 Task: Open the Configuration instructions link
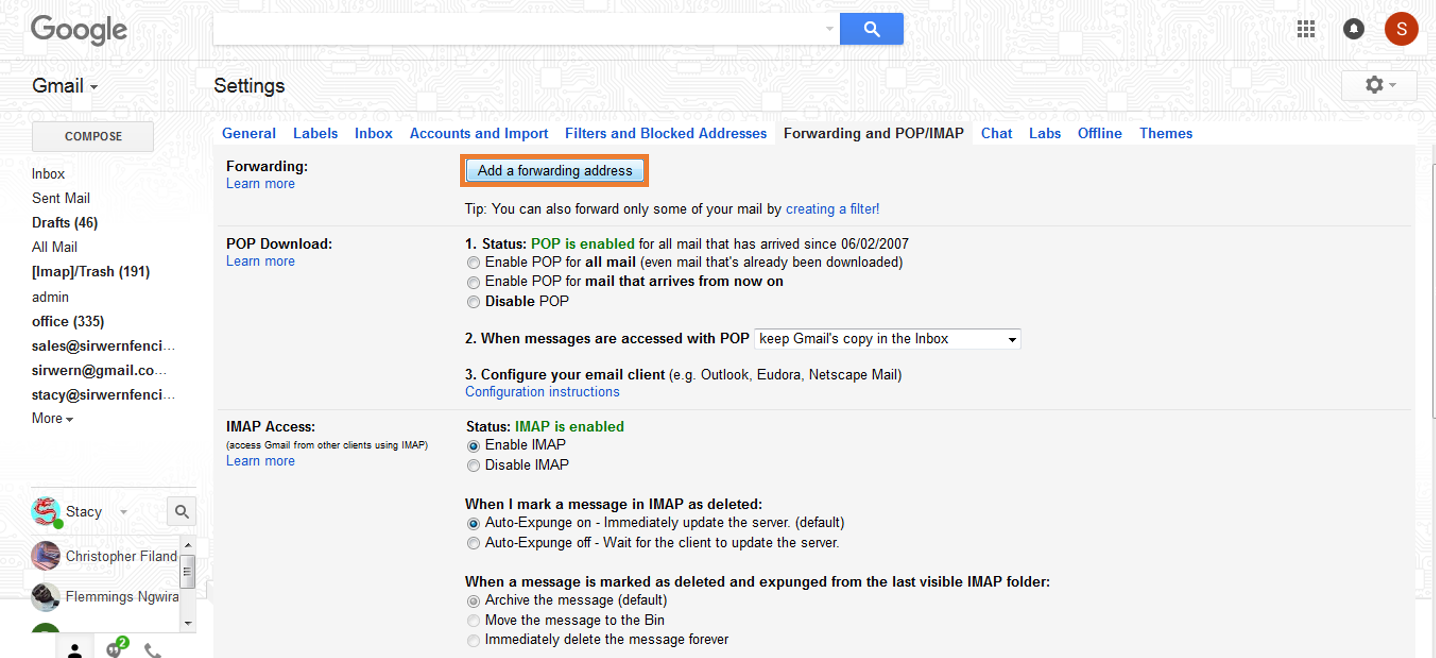(541, 391)
